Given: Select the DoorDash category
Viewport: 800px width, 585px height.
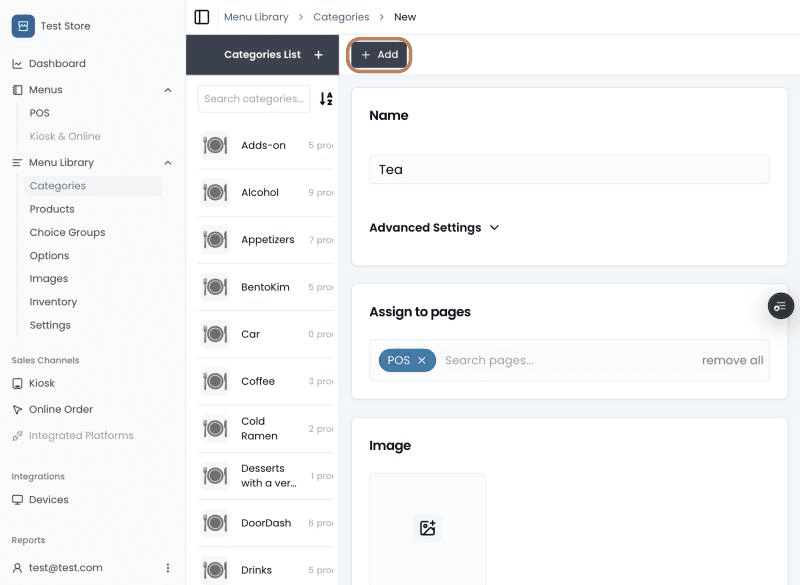Looking at the screenshot, I should 265,523.
